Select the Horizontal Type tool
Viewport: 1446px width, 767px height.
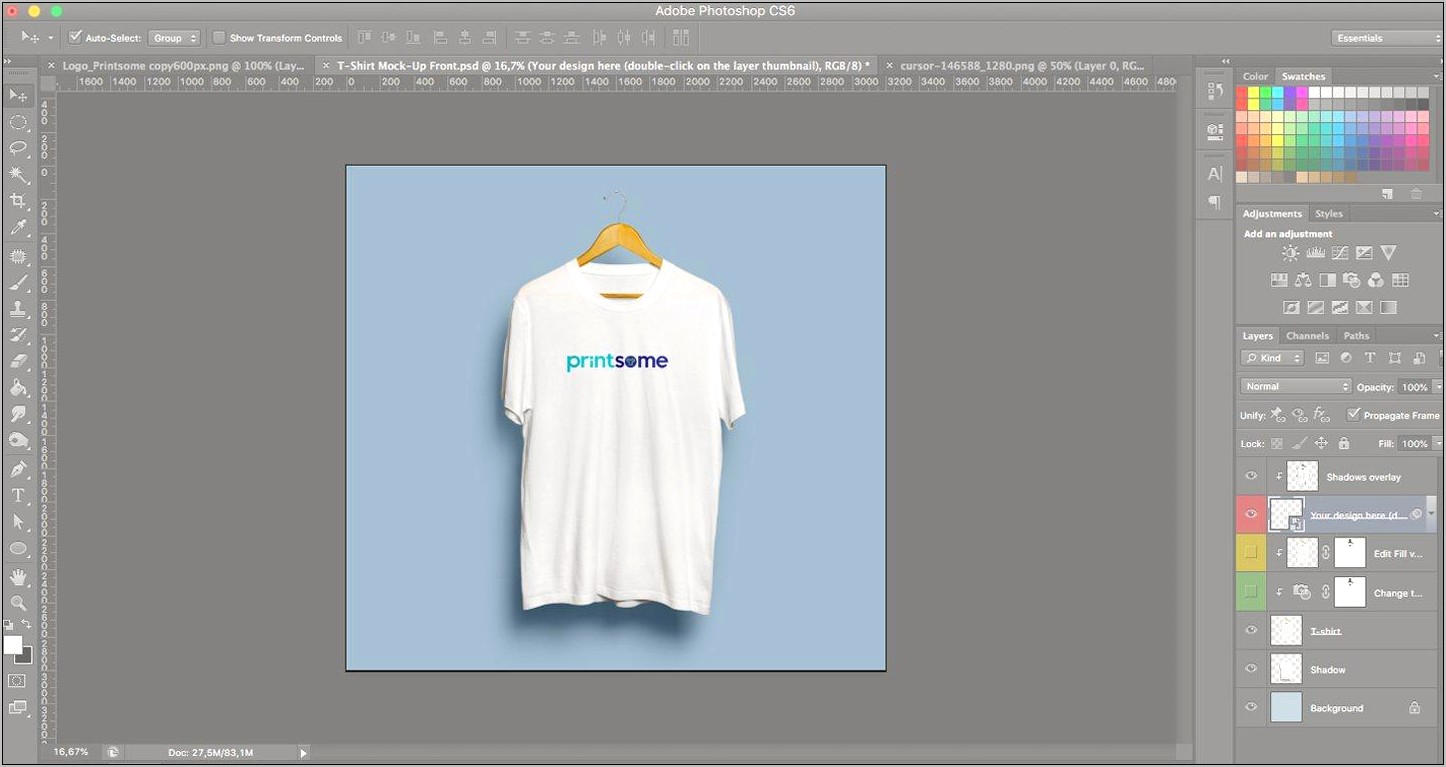pyautogui.click(x=18, y=495)
